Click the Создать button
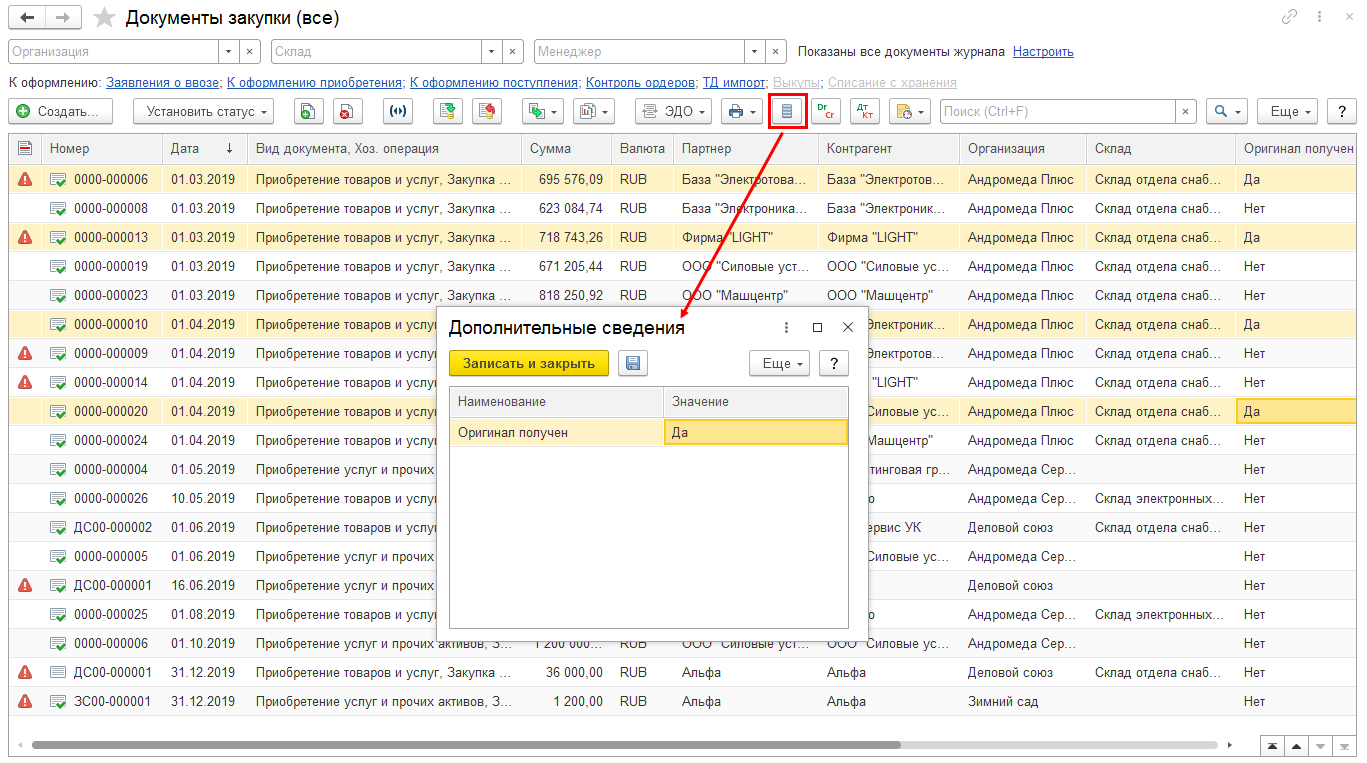This screenshot has width=1367, height=763. click(60, 111)
